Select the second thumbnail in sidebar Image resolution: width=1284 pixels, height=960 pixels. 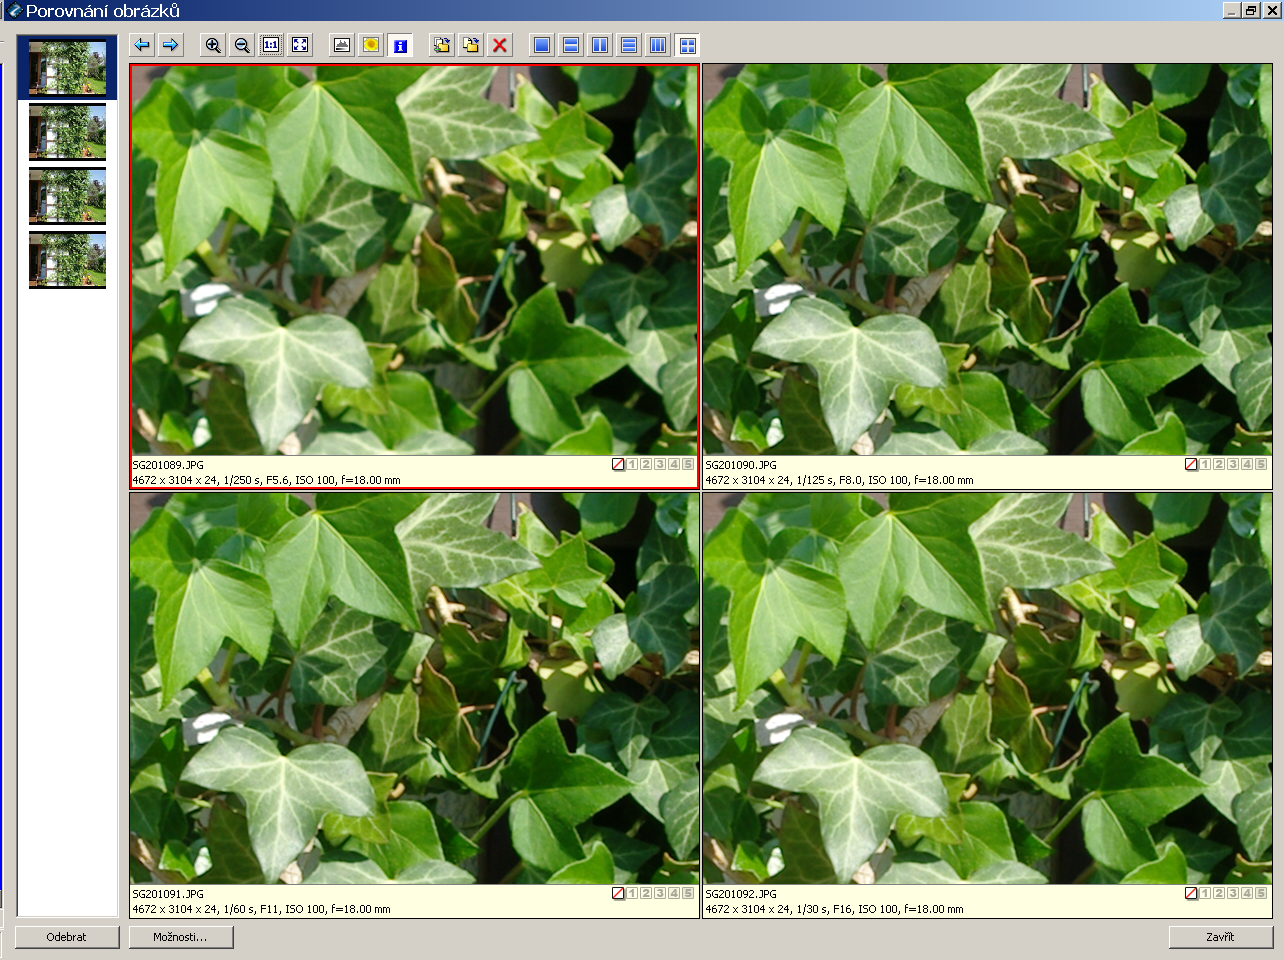67,131
